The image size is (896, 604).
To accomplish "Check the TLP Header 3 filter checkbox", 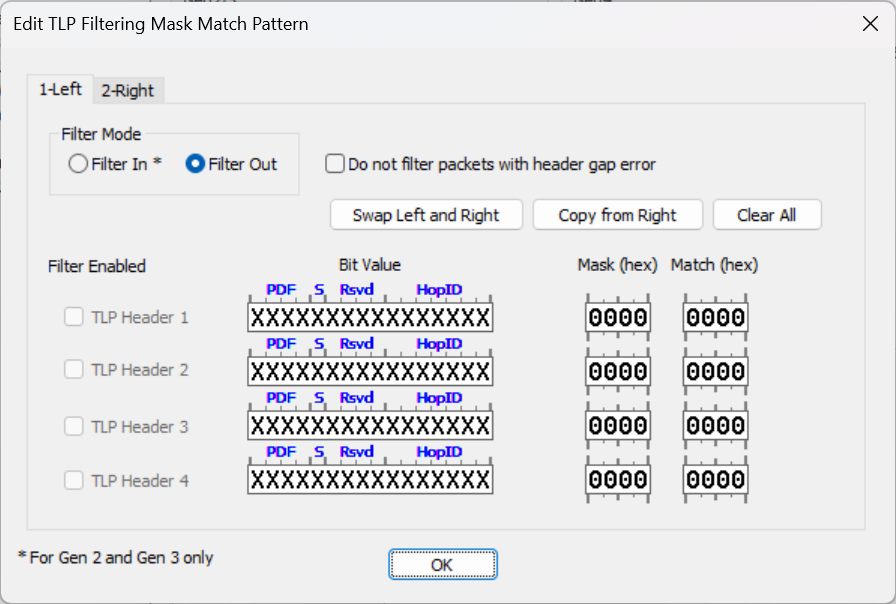I will (74, 426).
